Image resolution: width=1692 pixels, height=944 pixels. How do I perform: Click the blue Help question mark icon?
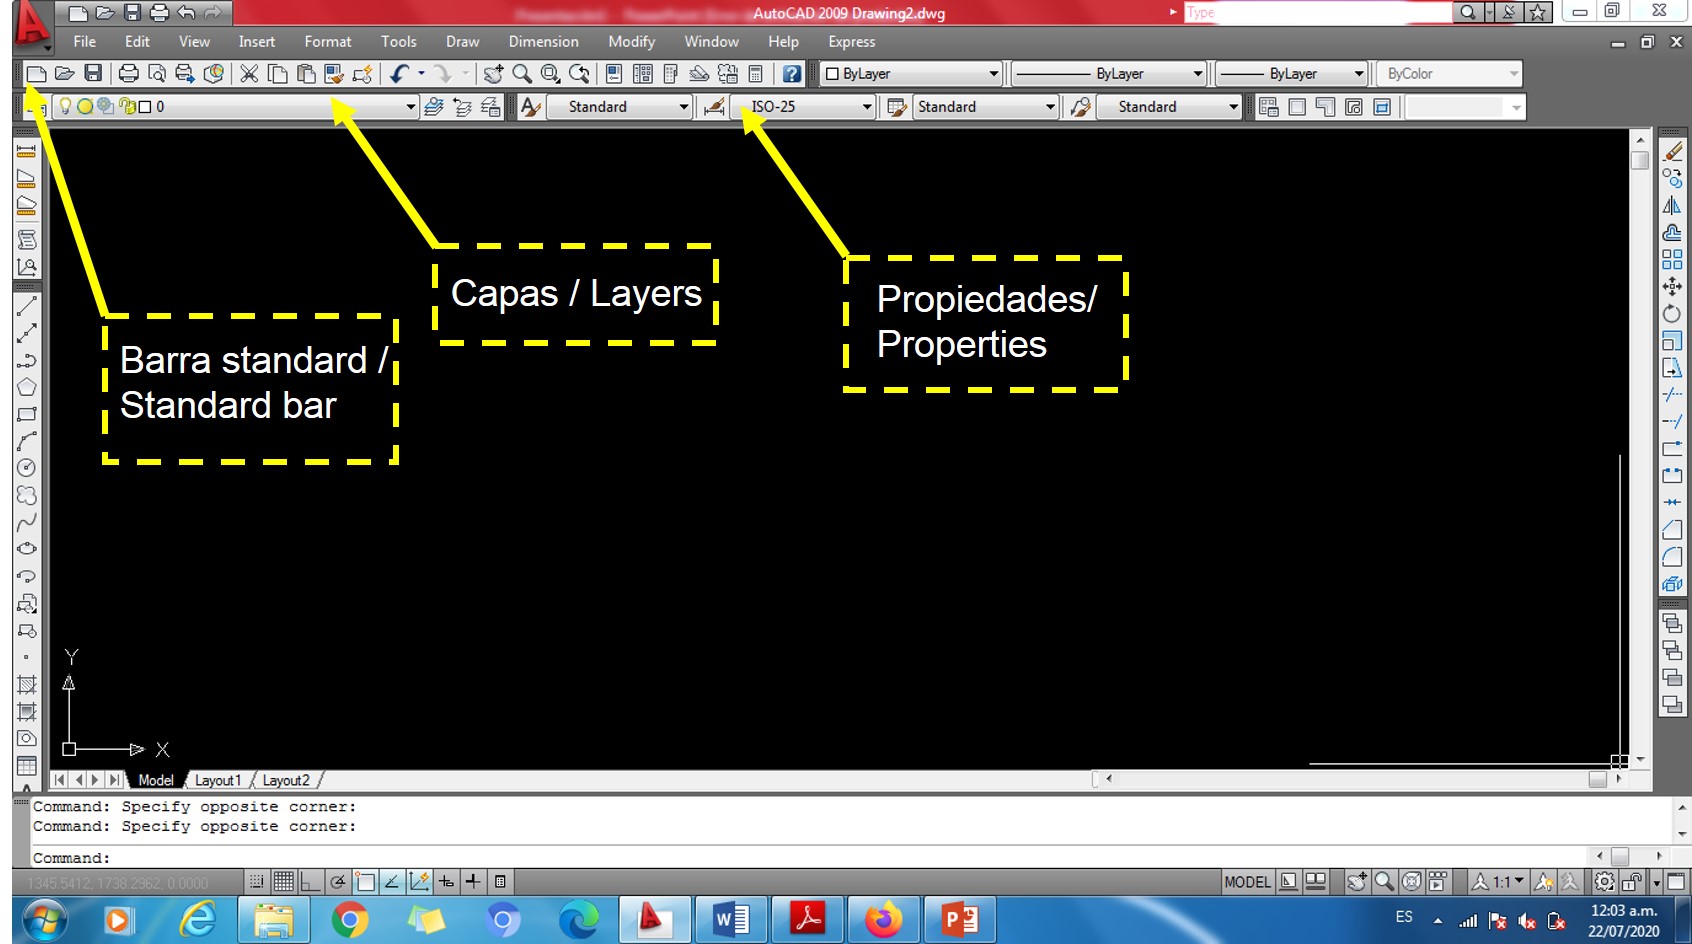792,74
